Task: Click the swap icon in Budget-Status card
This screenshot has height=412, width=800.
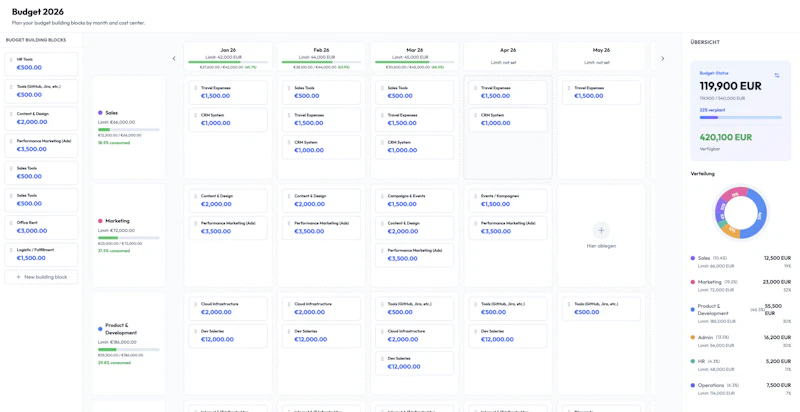Action: click(x=777, y=75)
